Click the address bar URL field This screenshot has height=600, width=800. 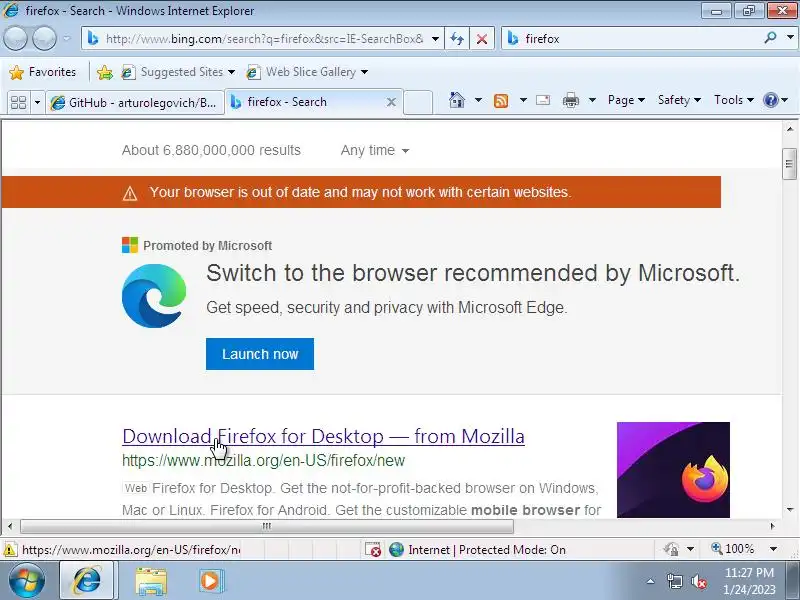pyautogui.click(x=263, y=39)
